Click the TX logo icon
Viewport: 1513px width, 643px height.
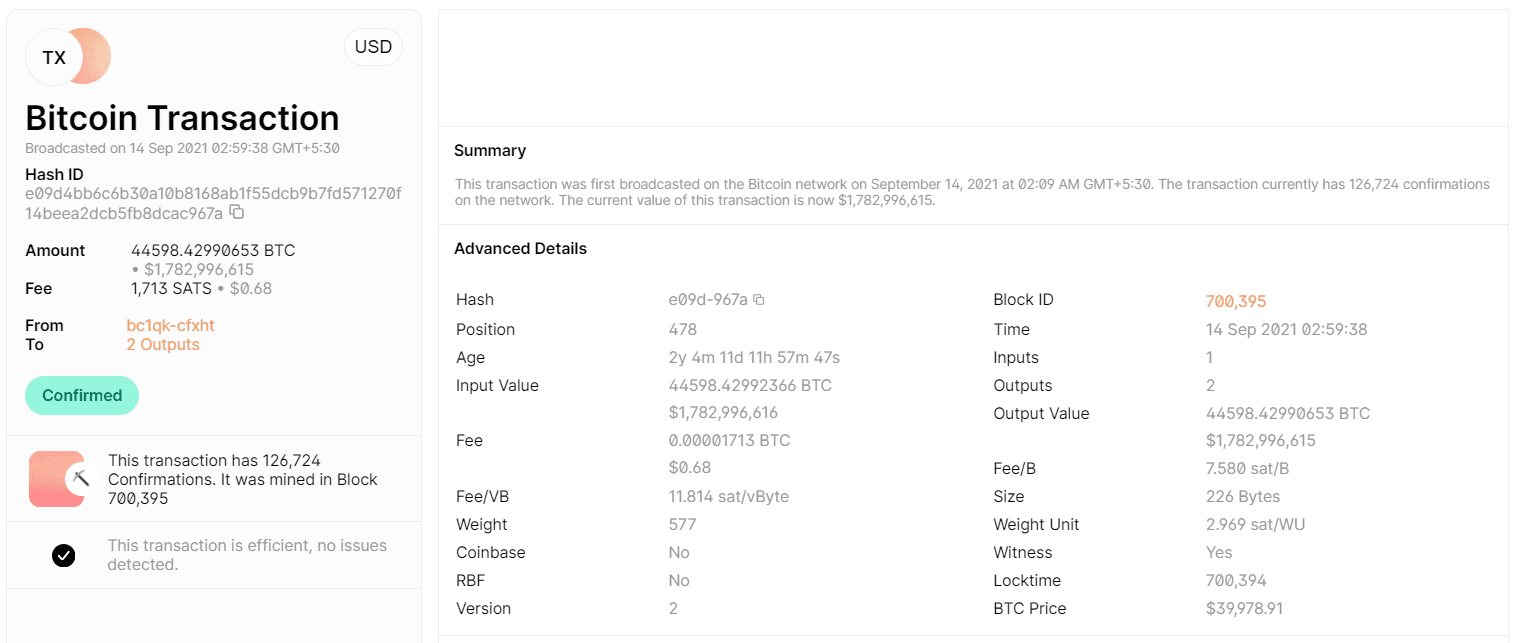tap(54, 57)
